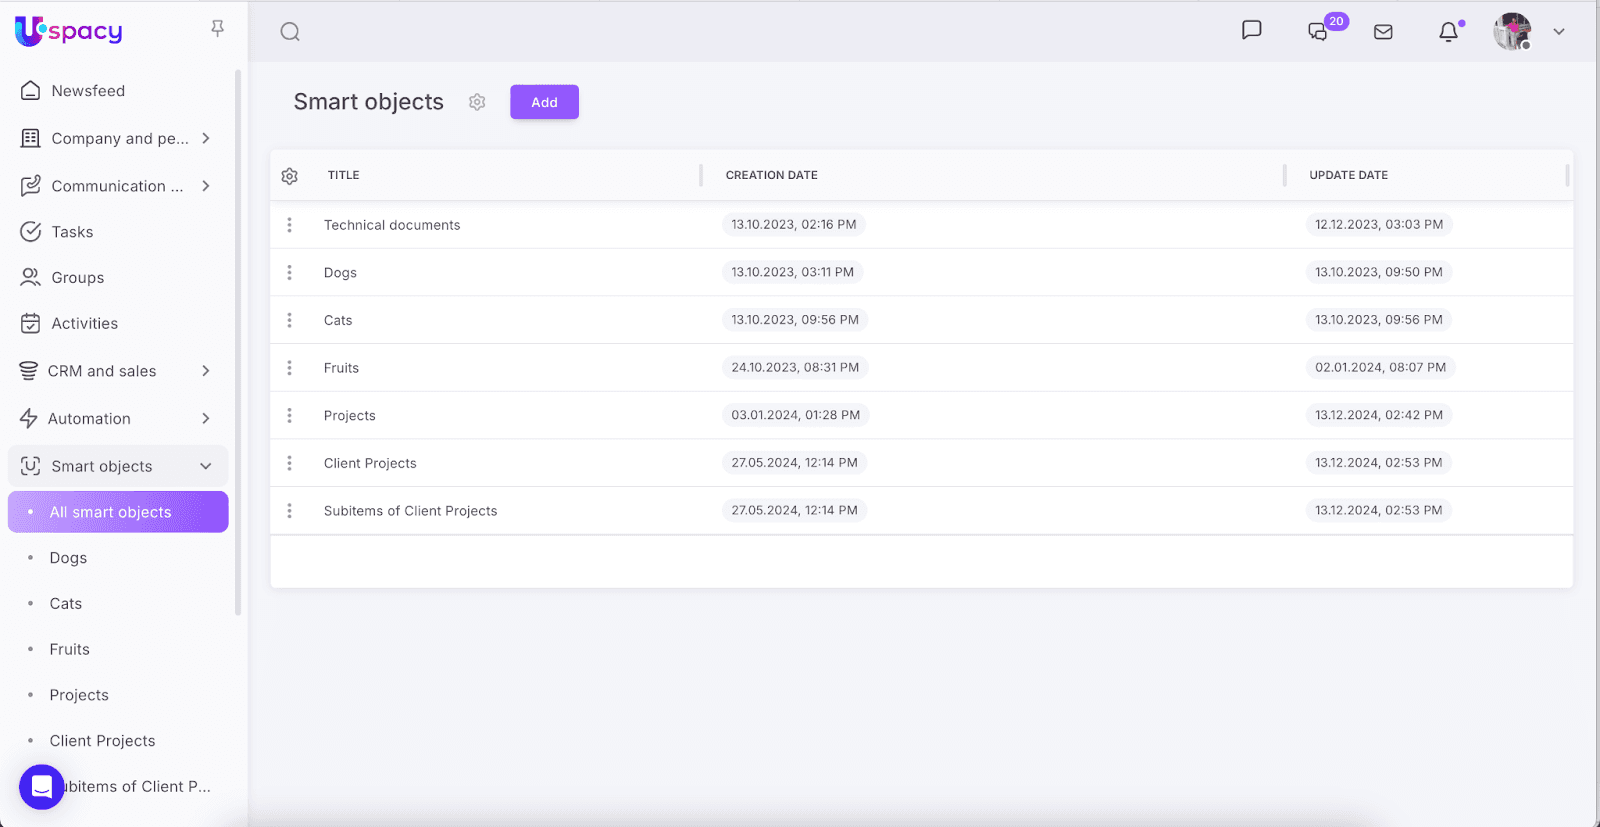Open the support chat widget

[42, 787]
